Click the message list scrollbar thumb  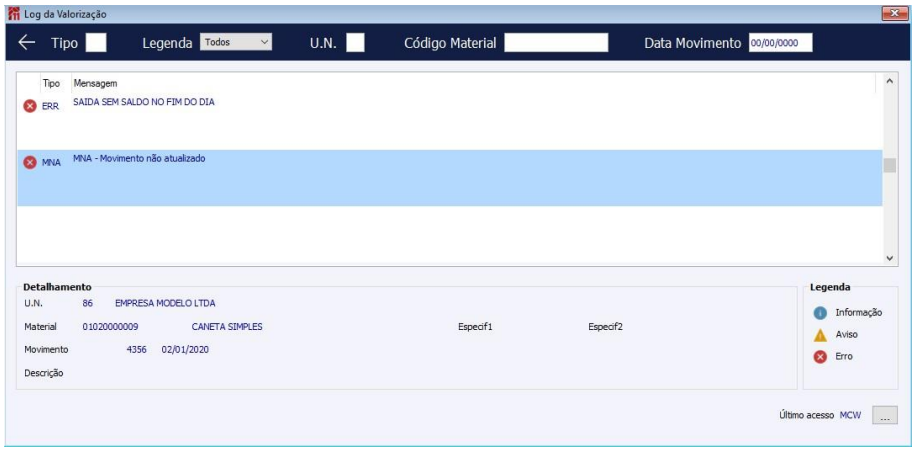click(889, 165)
